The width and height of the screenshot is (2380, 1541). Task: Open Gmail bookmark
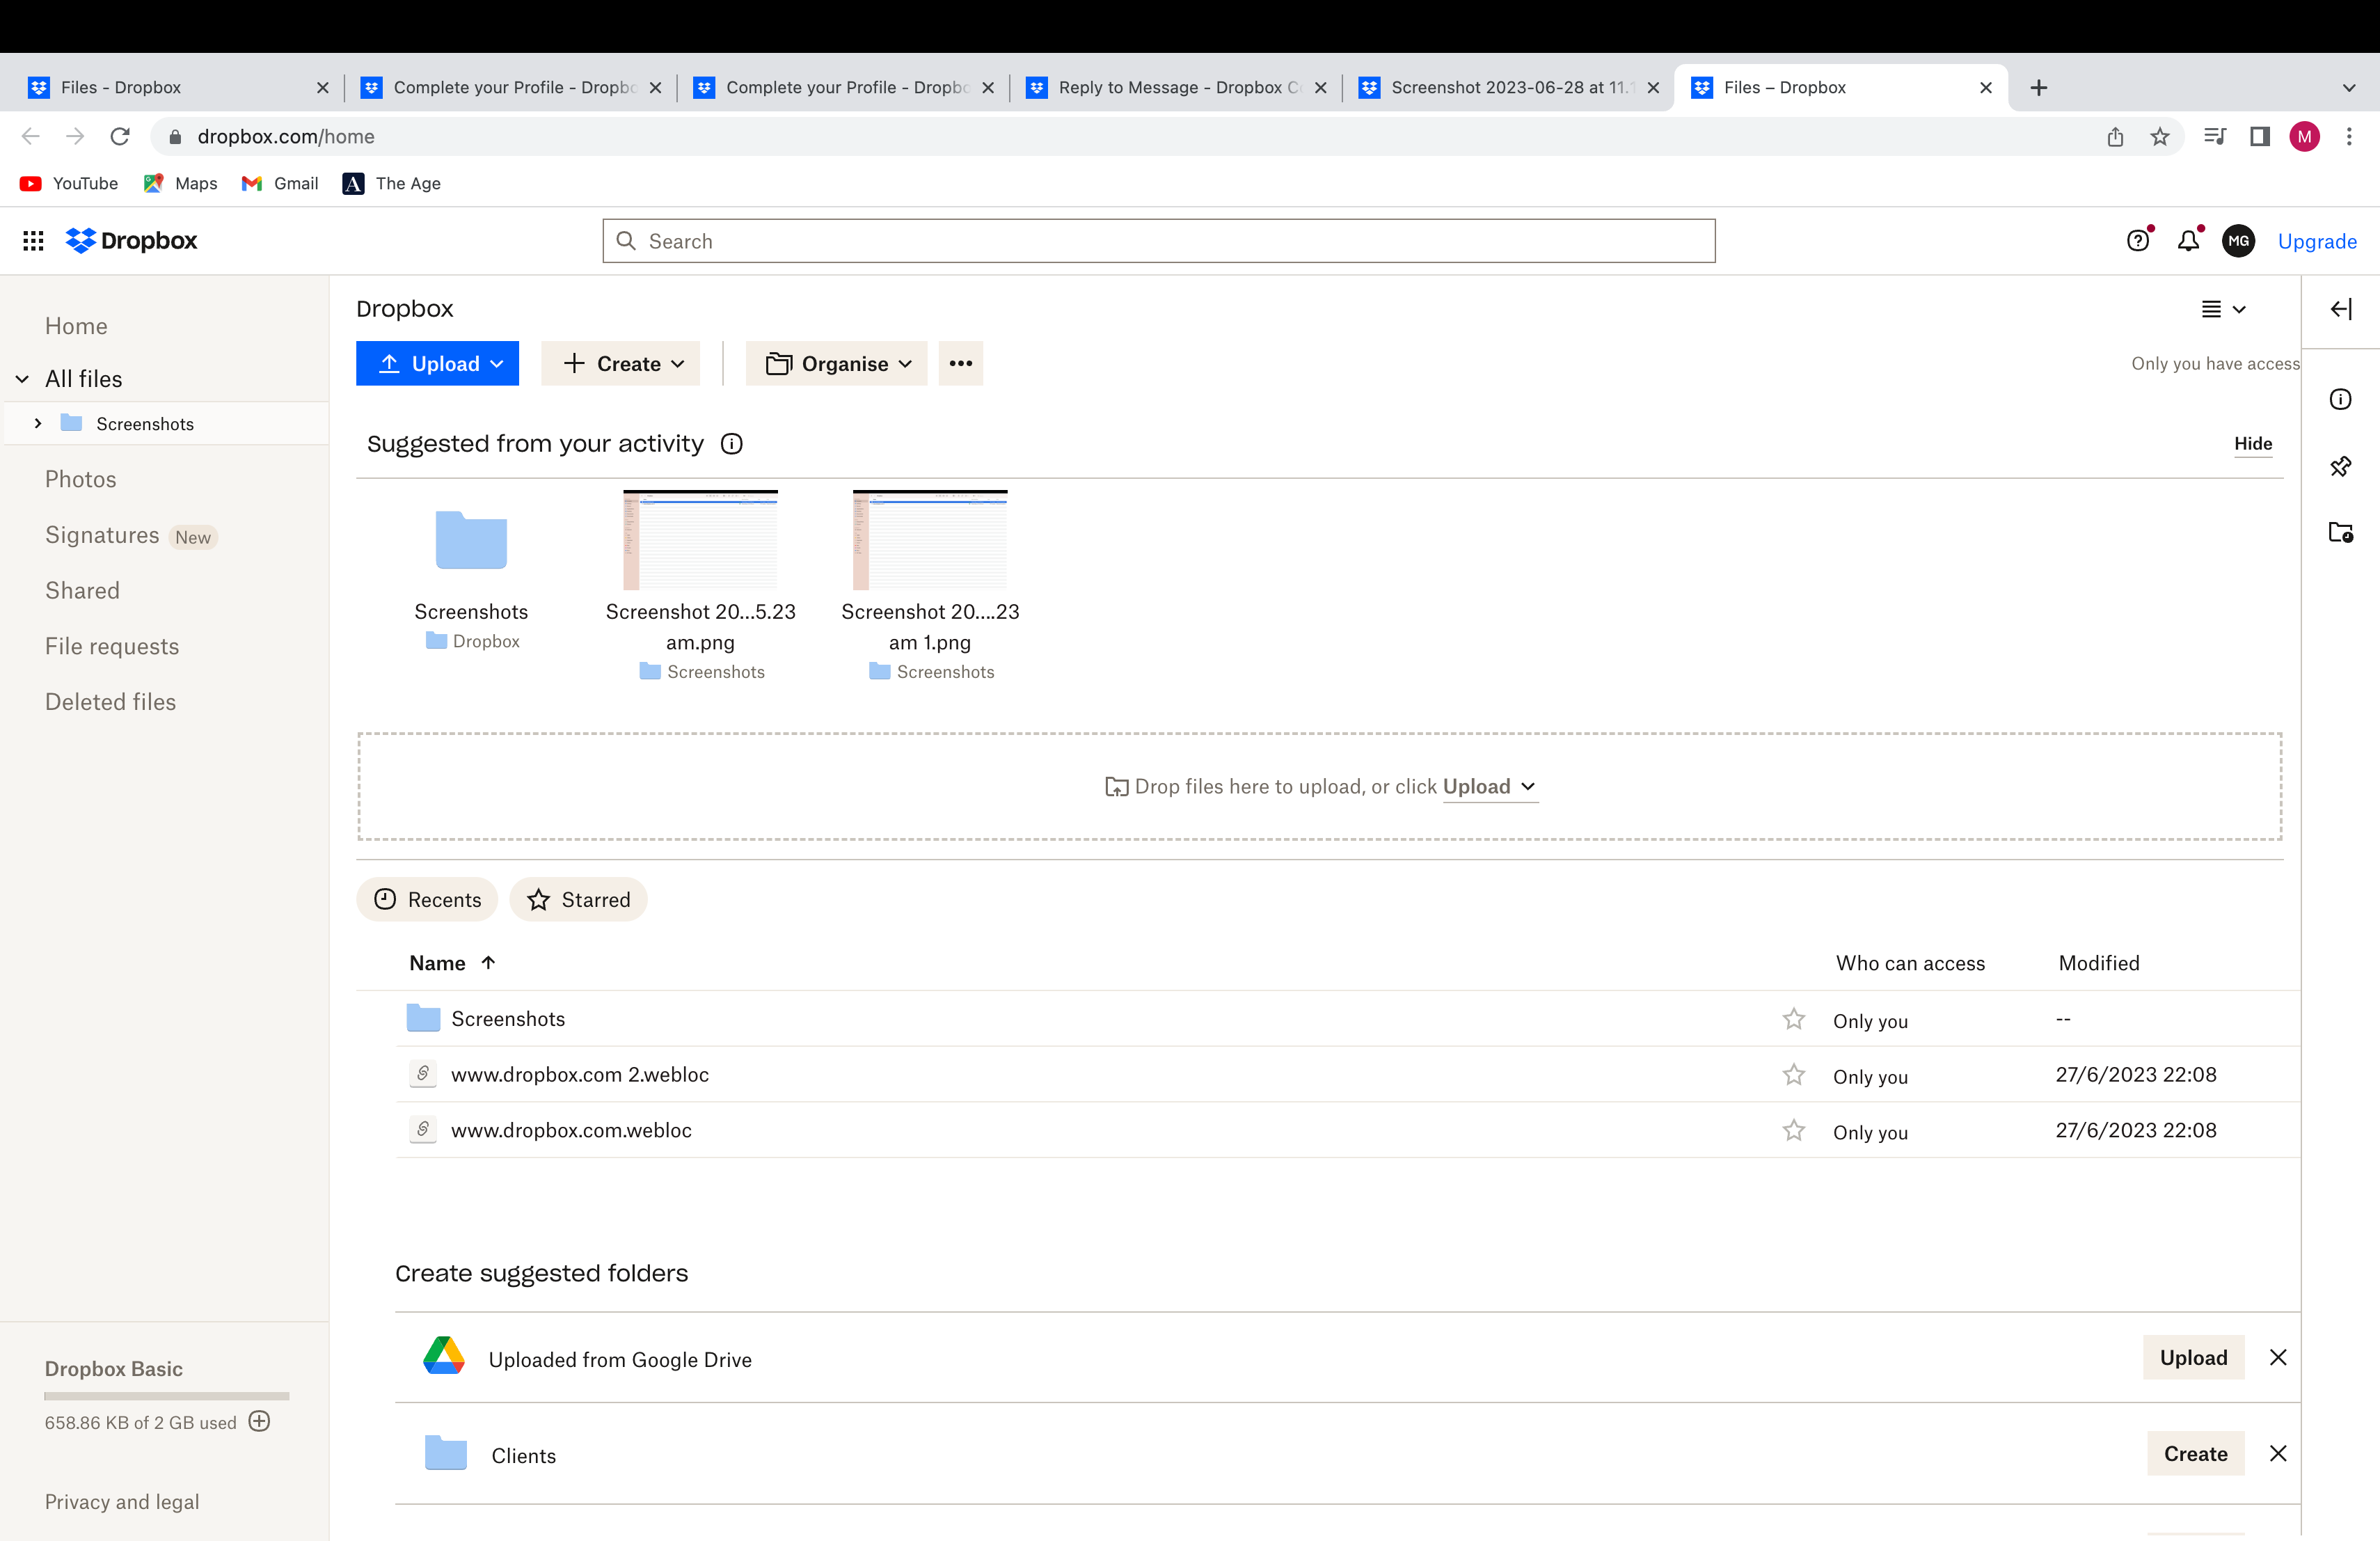tap(280, 184)
